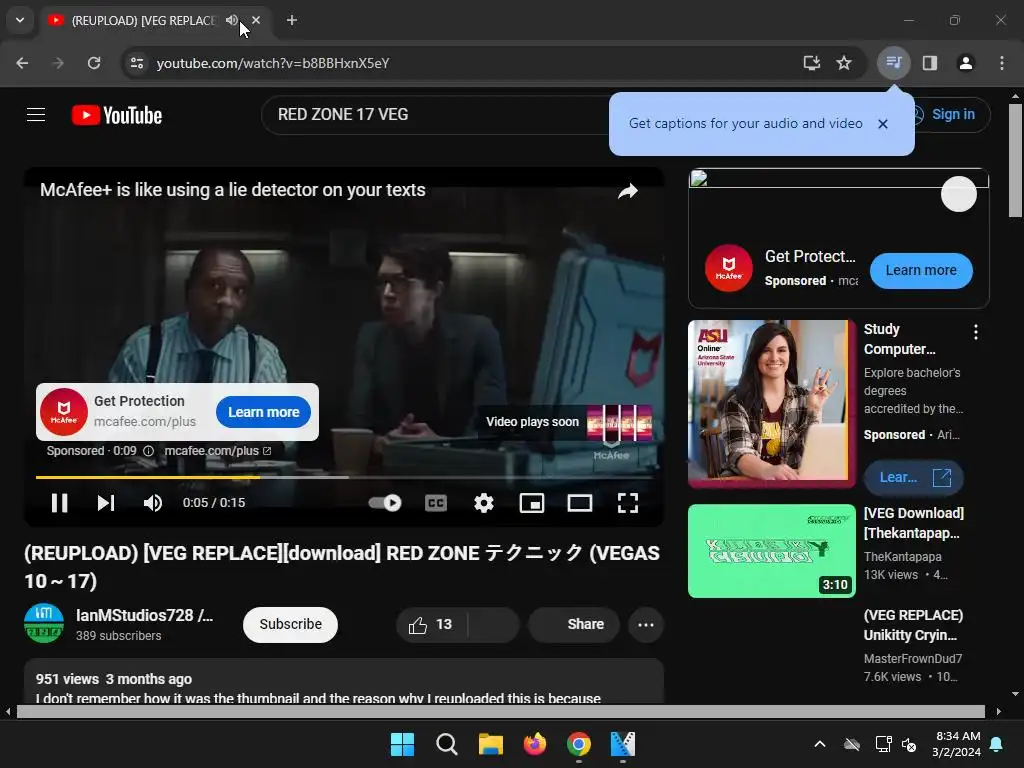Image resolution: width=1024 pixels, height=768 pixels.
Task: Like the video with thumbs up
Action: 430,625
